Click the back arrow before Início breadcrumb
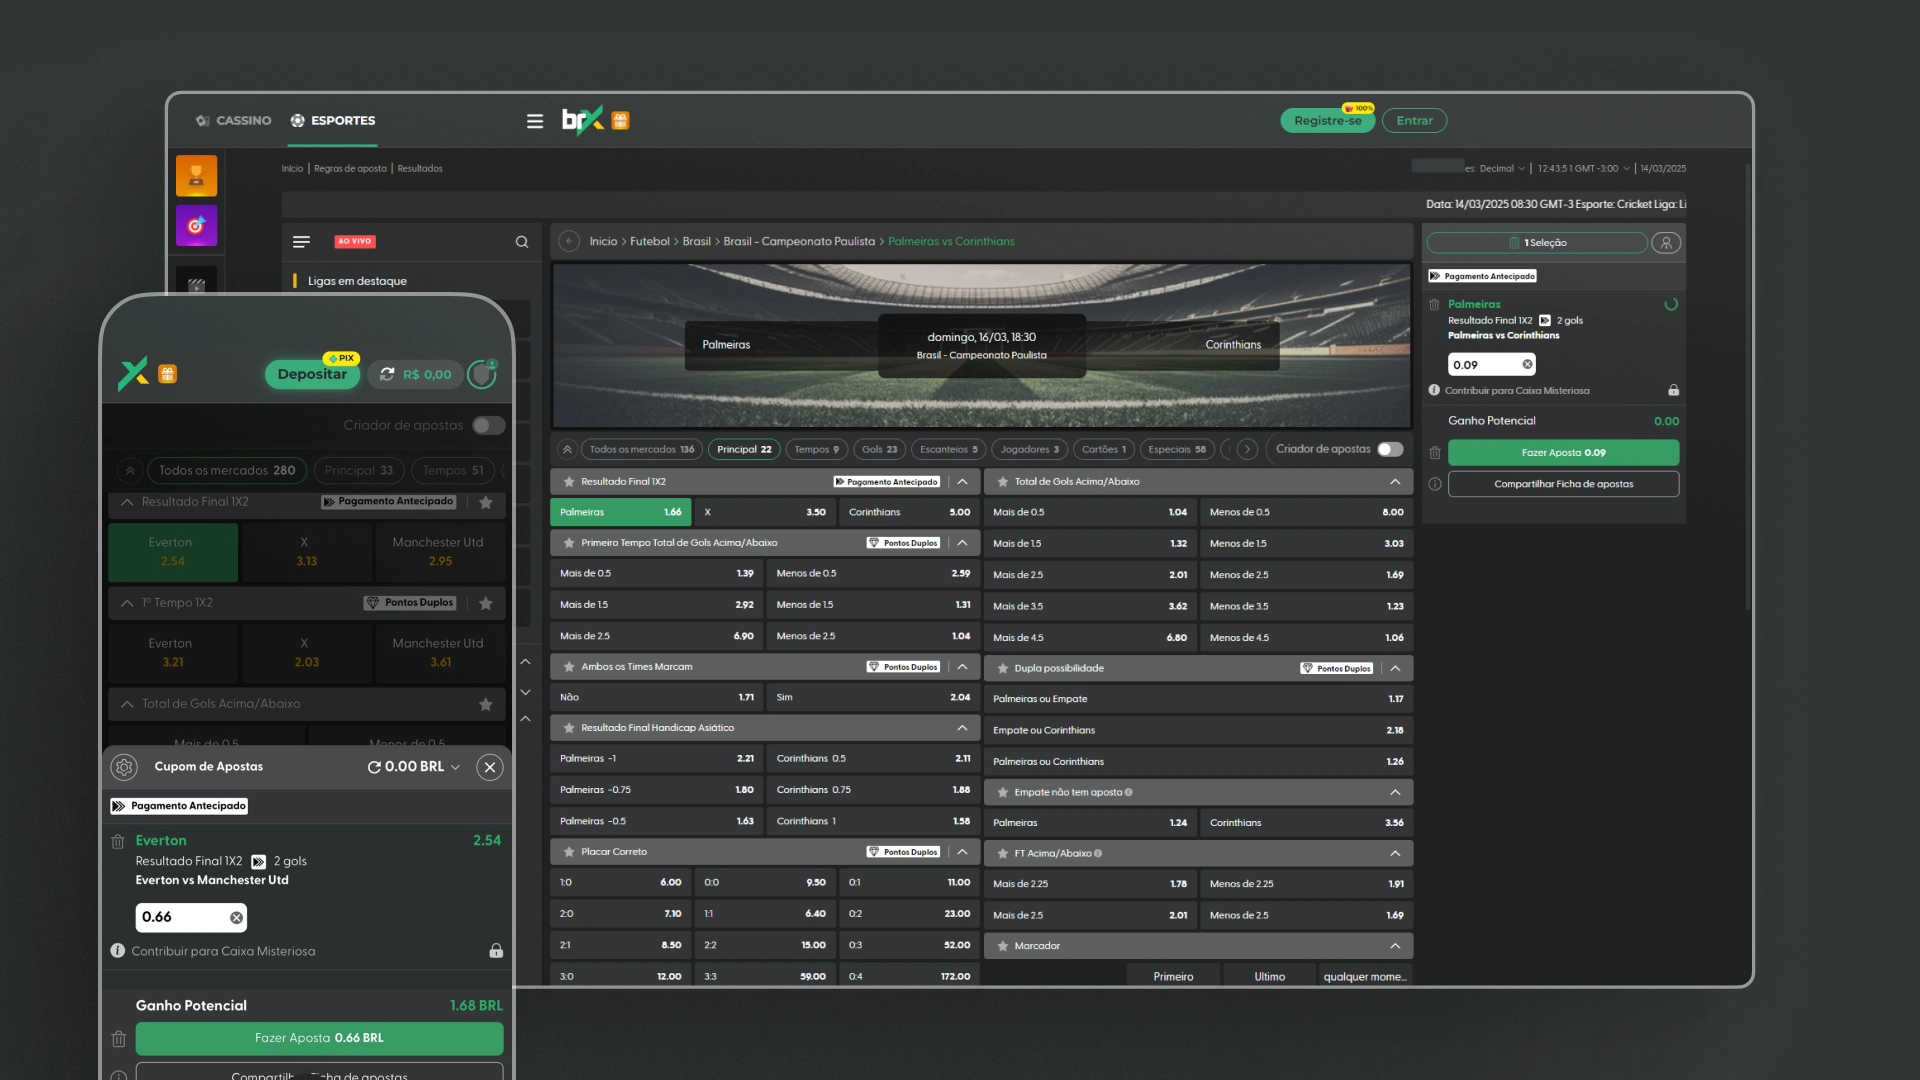The image size is (1920, 1080). click(569, 241)
